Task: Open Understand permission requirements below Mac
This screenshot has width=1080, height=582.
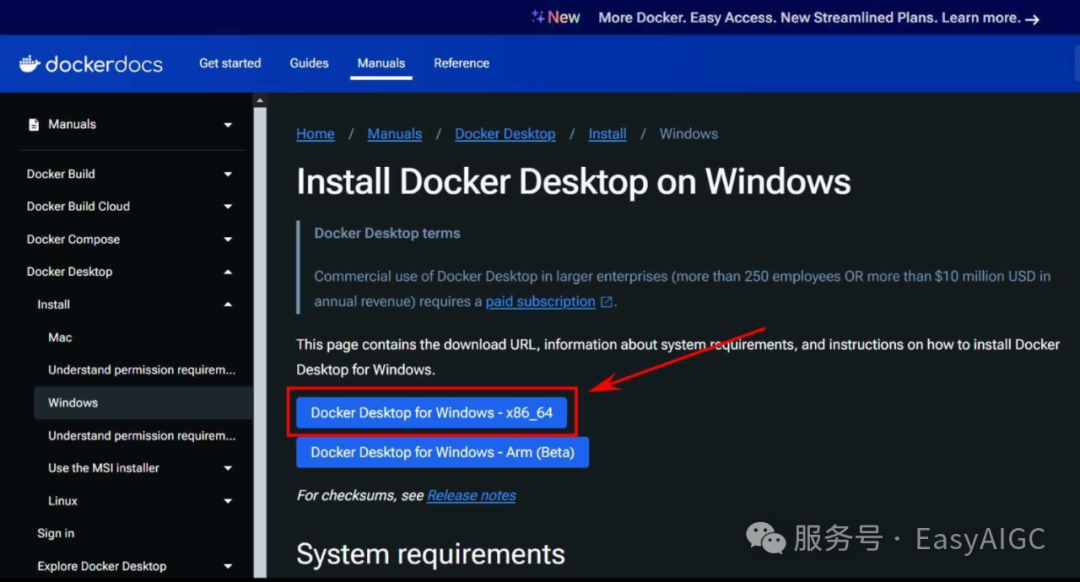Action: click(x=142, y=370)
